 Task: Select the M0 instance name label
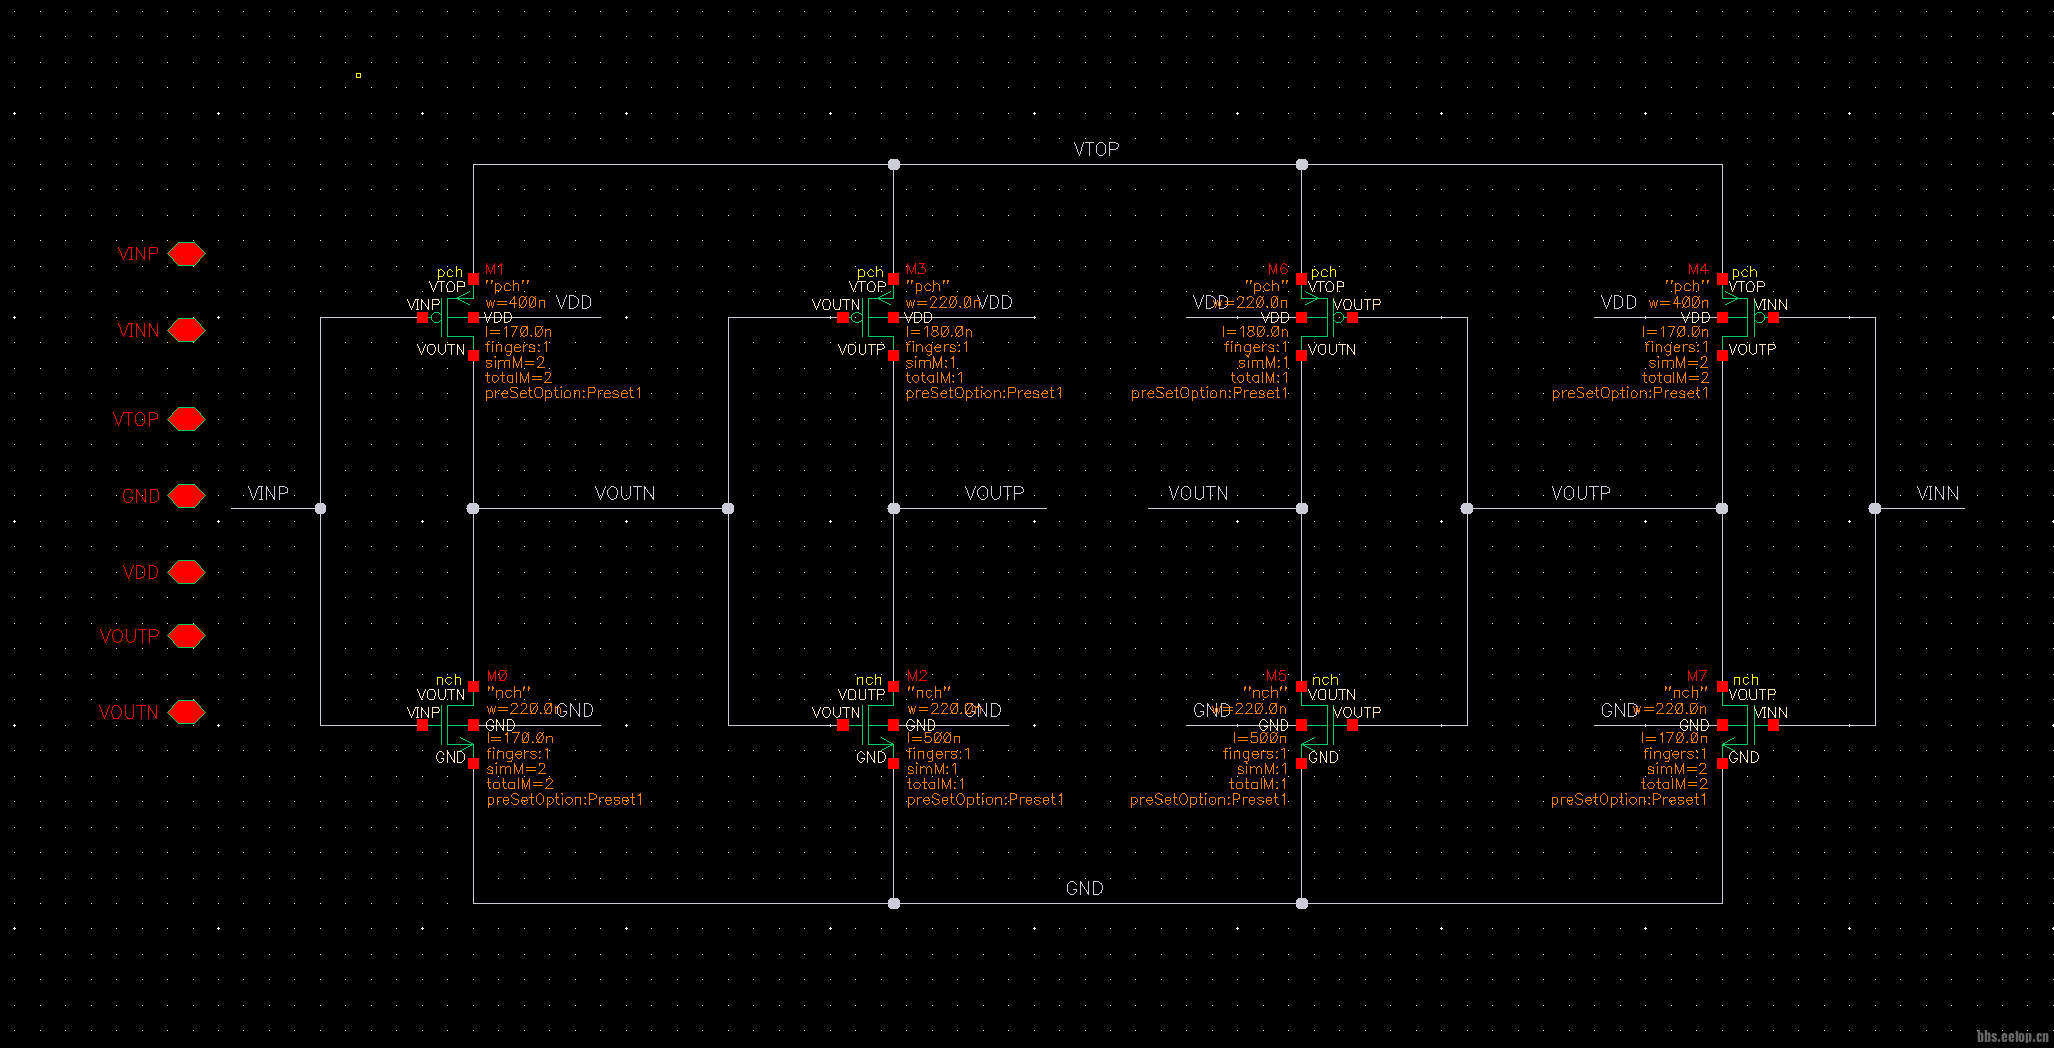(x=497, y=676)
